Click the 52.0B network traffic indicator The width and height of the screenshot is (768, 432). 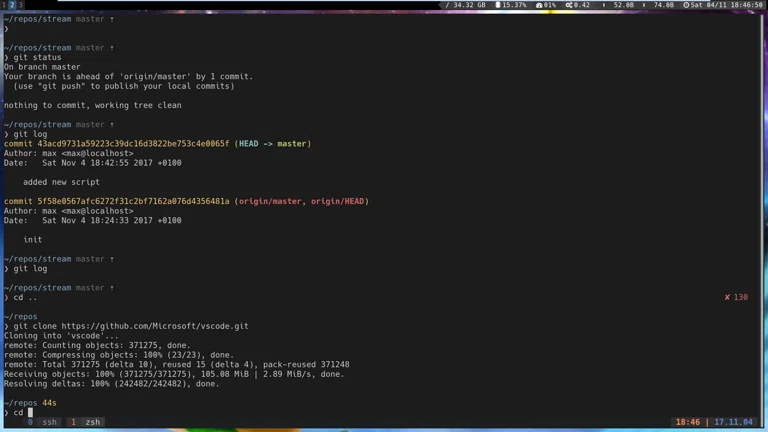[x=618, y=5]
